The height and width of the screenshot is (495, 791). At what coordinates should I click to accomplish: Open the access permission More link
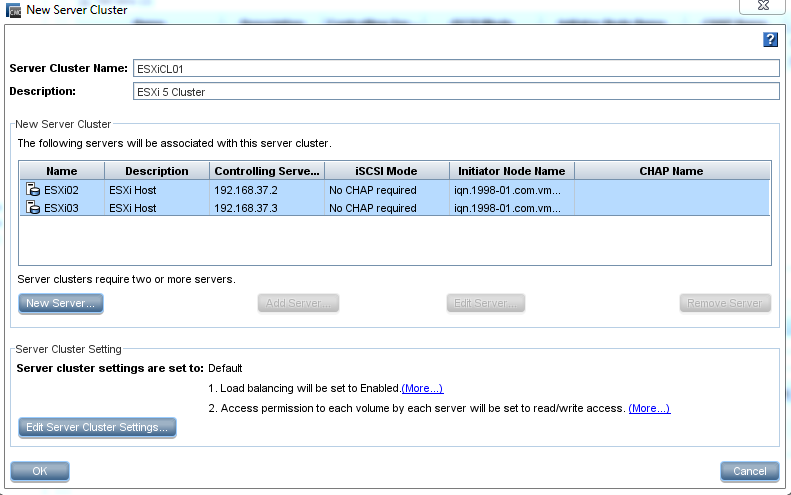coord(649,408)
